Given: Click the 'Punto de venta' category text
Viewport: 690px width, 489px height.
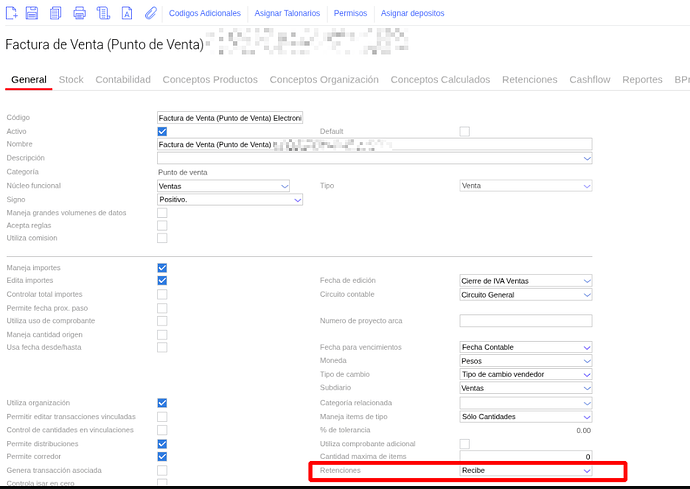Looking at the screenshot, I should click(183, 172).
